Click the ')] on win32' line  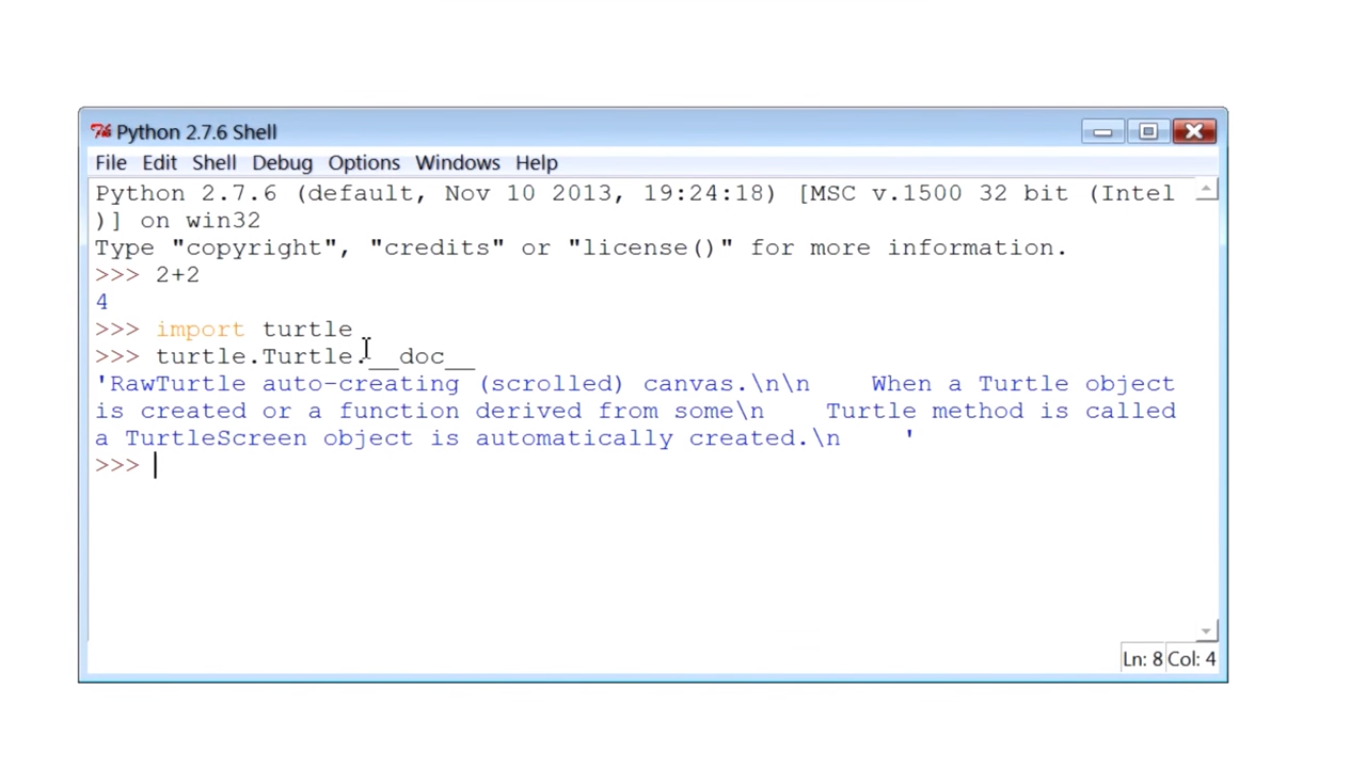coord(178,221)
